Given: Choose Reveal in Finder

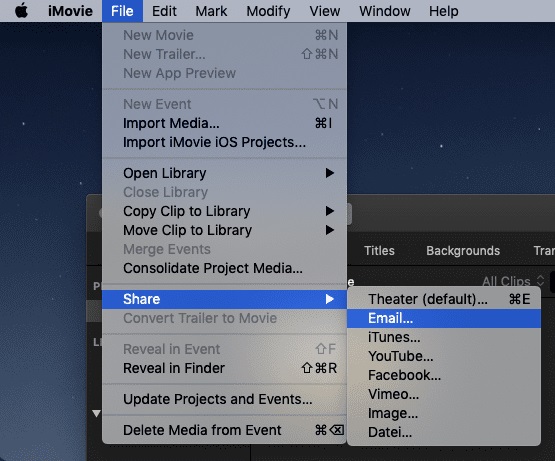Looking at the screenshot, I should coord(224,368).
